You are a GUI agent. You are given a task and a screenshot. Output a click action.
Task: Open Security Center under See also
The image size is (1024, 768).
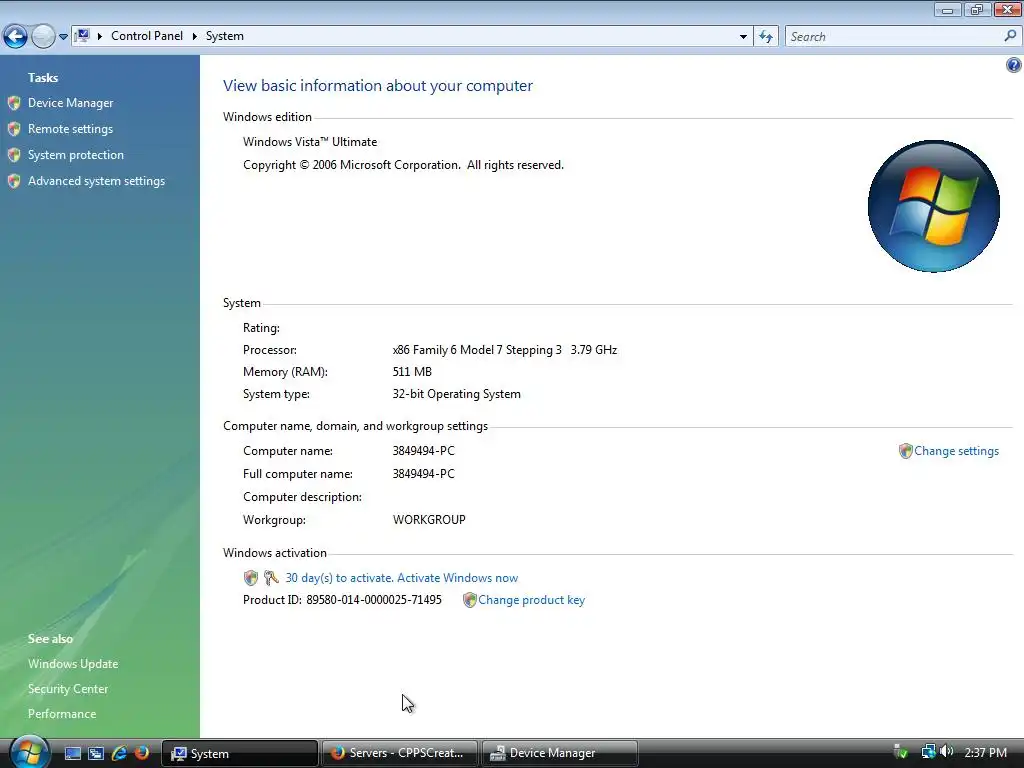point(68,689)
